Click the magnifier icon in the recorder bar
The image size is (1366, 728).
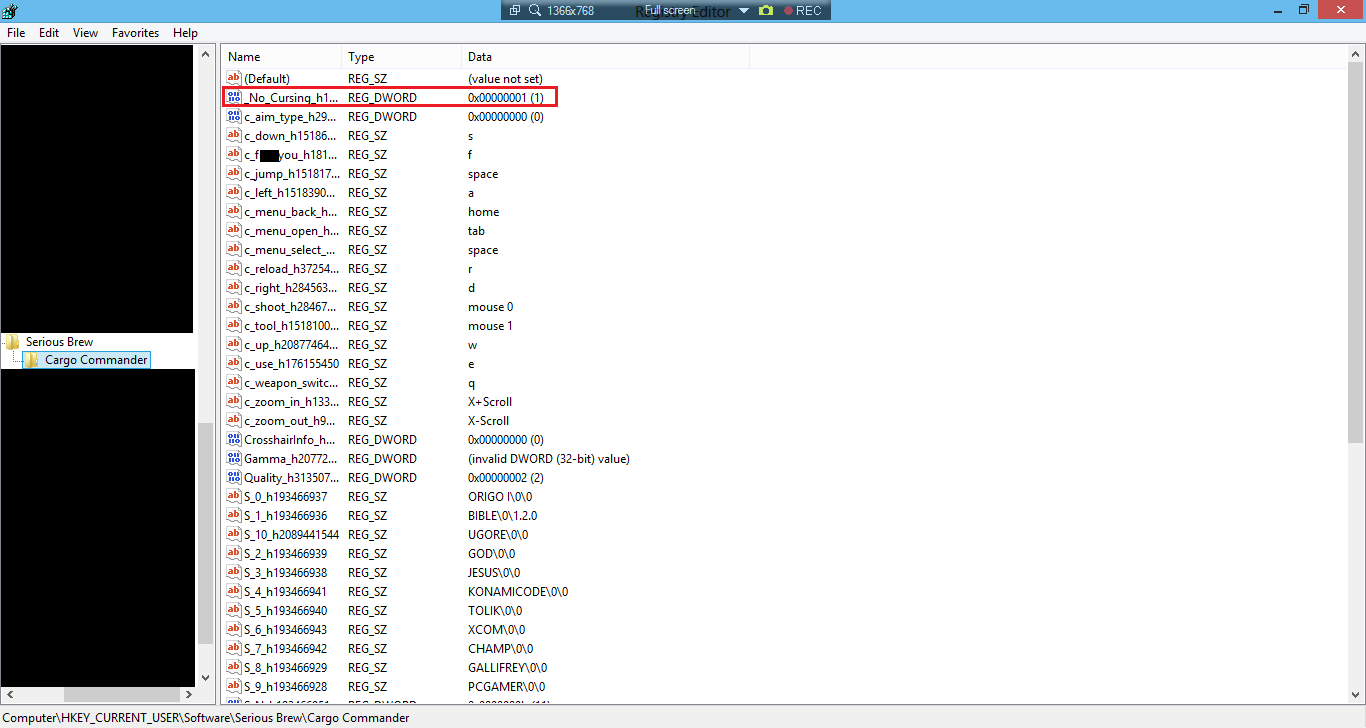(x=535, y=10)
